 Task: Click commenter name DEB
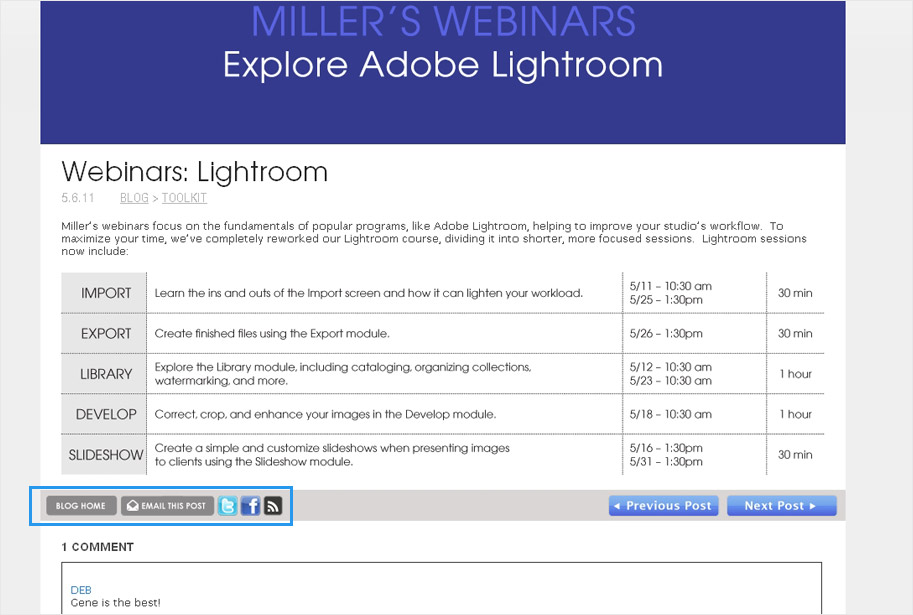(81, 590)
